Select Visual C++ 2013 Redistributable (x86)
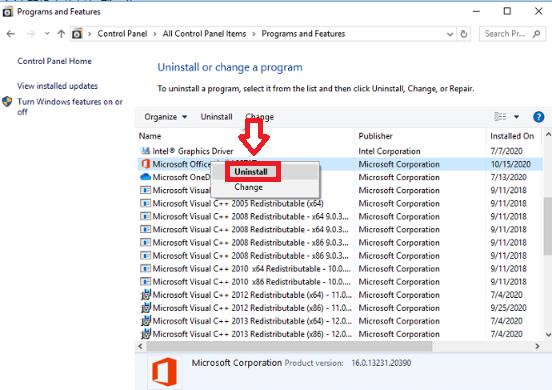Viewport: 552px width, 390px height. pyautogui.click(x=340, y=334)
